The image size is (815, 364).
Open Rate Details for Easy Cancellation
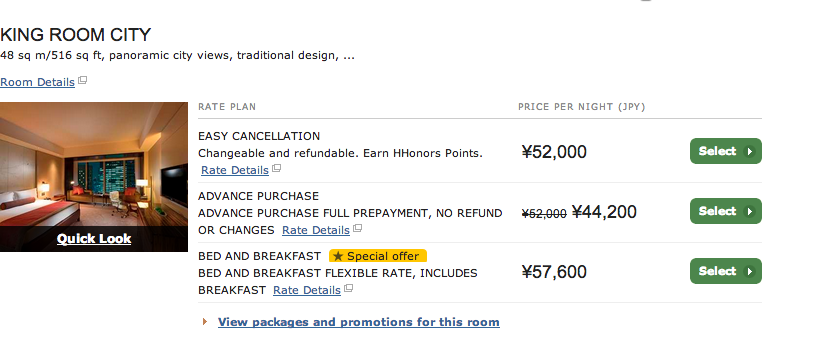pyautogui.click(x=235, y=170)
